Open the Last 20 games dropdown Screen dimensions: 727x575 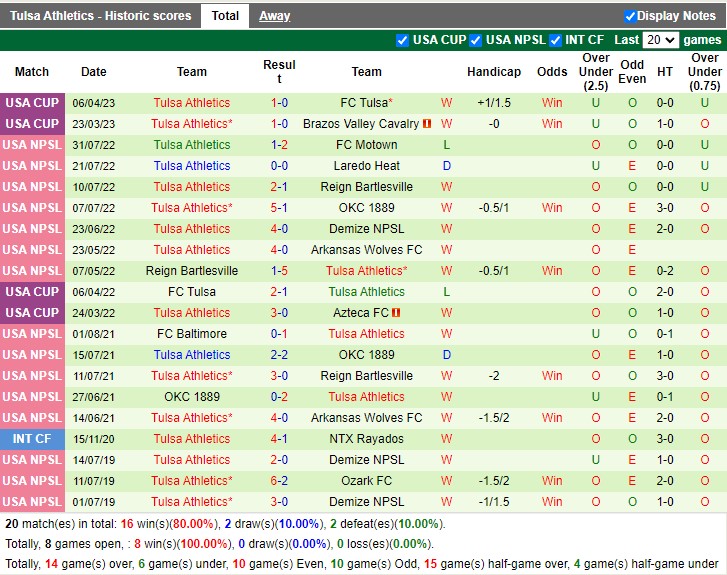[x=660, y=40]
